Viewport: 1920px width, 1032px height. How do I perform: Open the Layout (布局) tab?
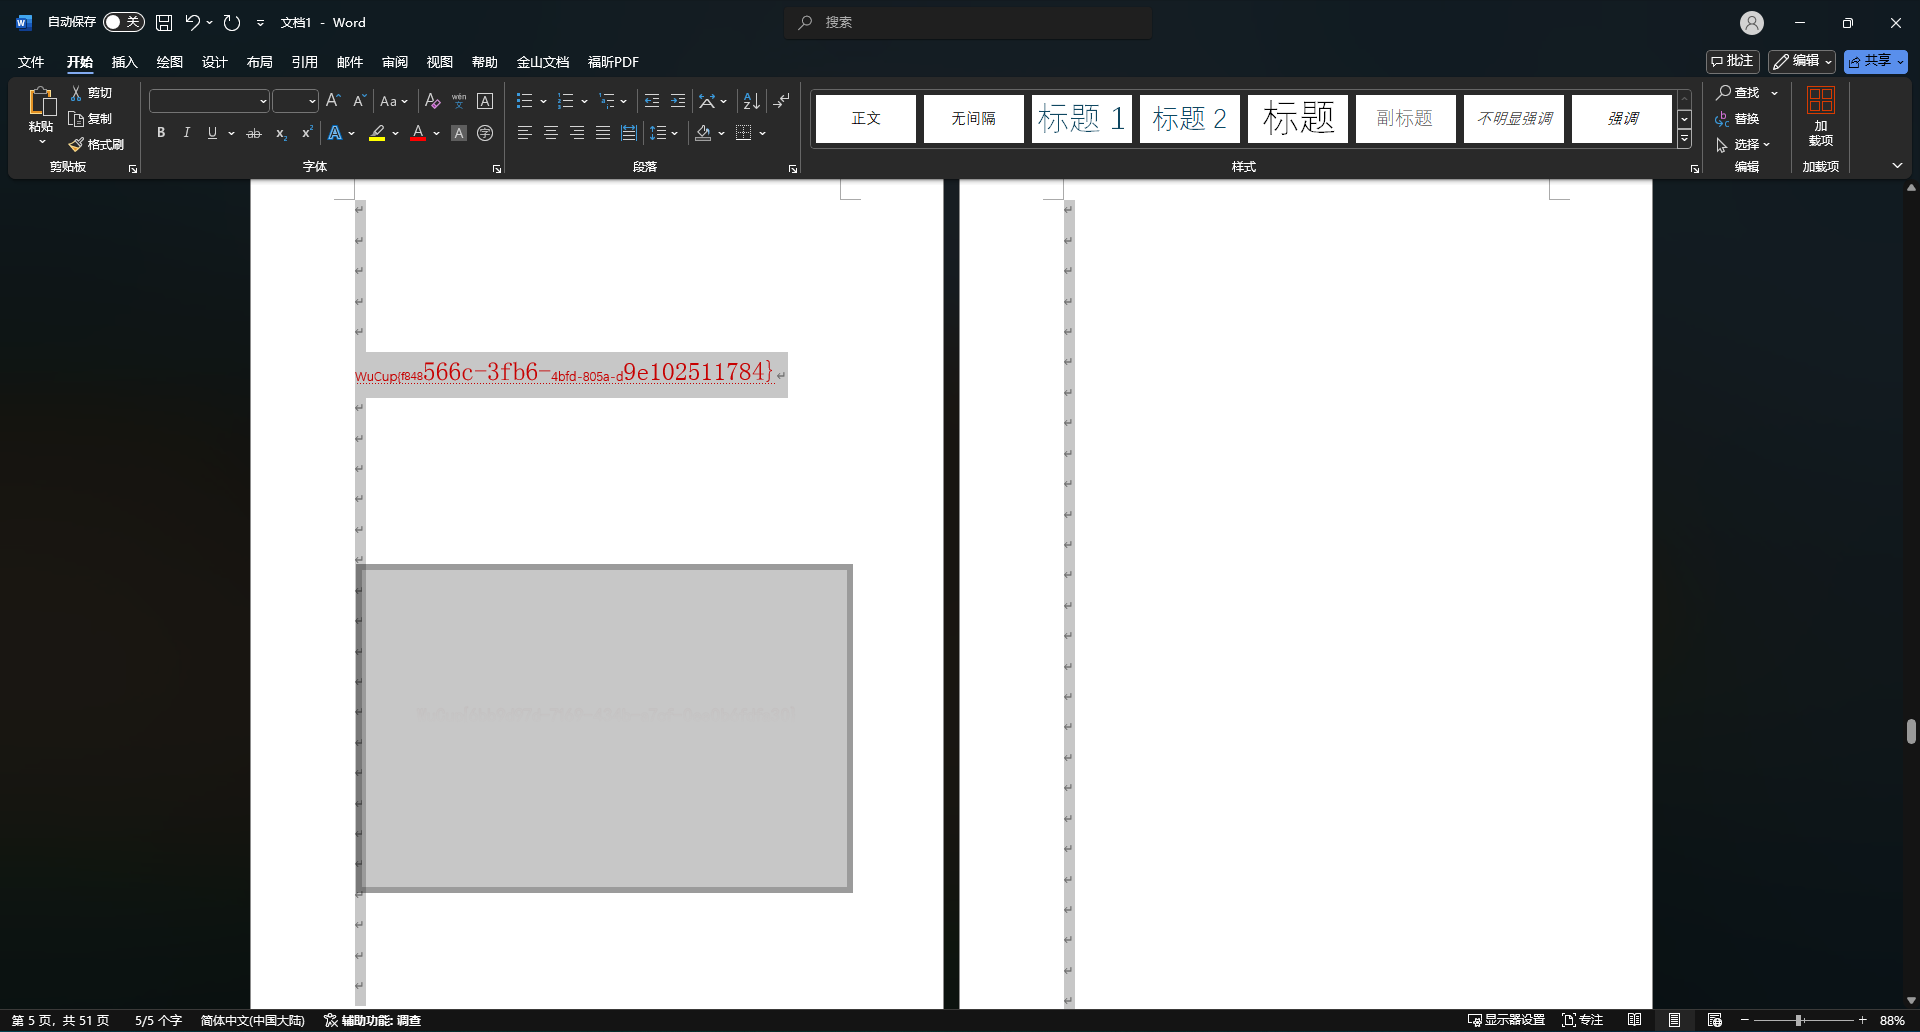pyautogui.click(x=259, y=62)
